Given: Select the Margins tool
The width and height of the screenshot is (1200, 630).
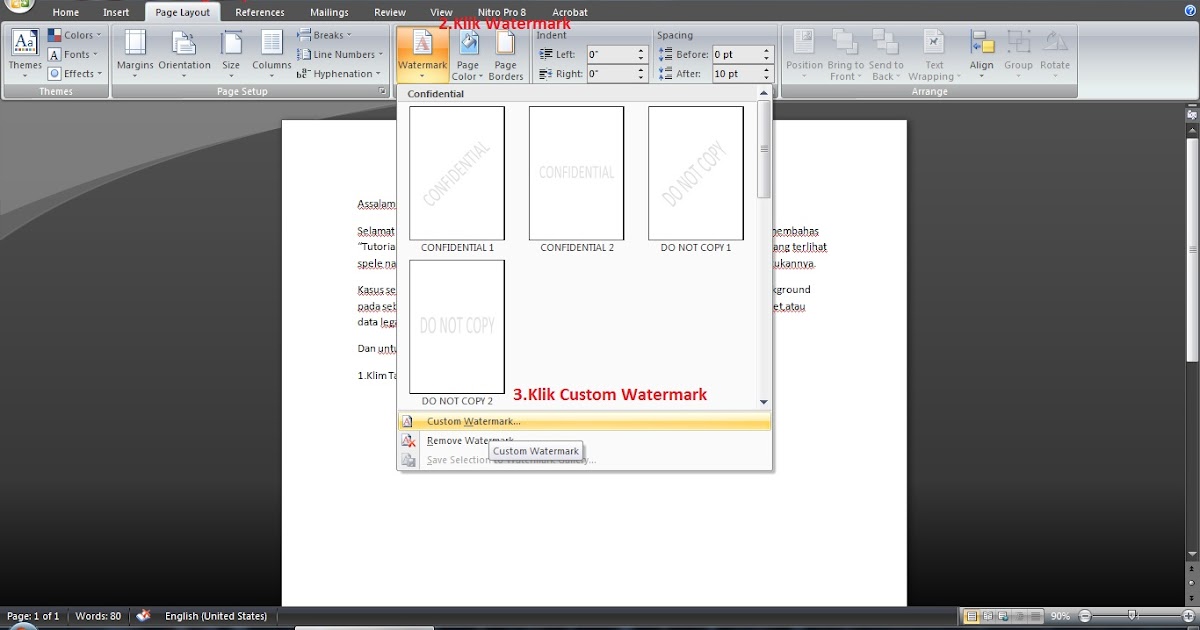Looking at the screenshot, I should [135, 52].
